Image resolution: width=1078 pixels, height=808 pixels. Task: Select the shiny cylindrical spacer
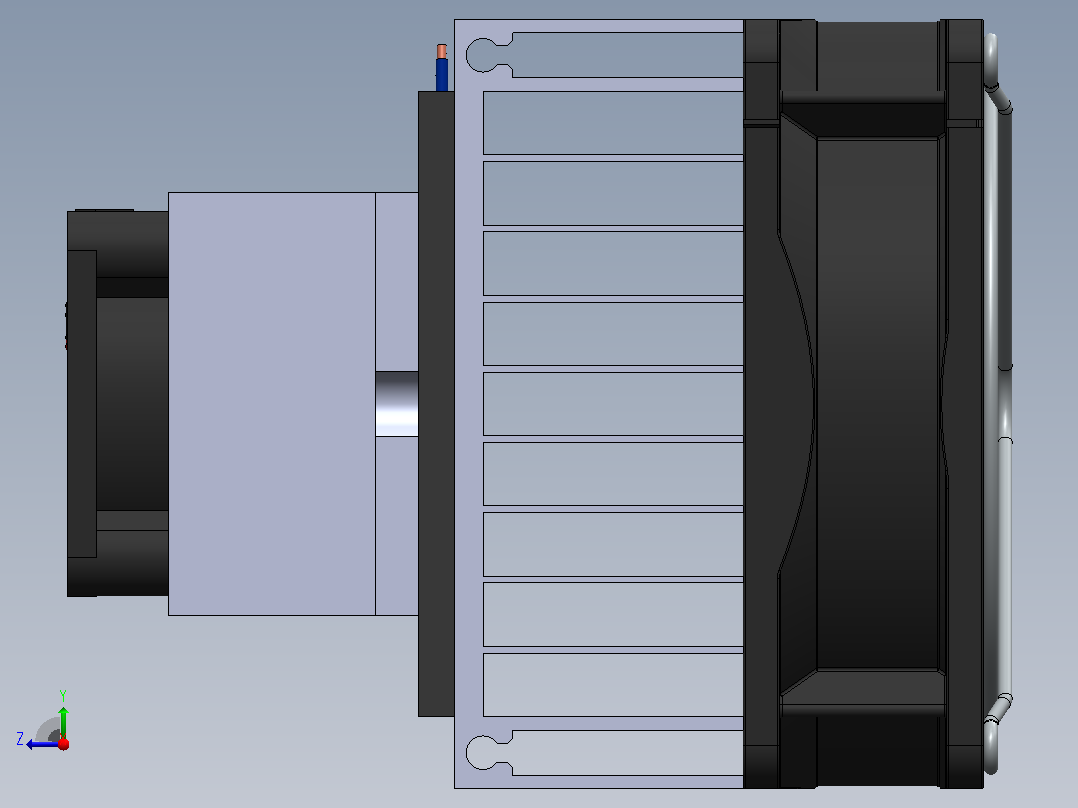397,404
